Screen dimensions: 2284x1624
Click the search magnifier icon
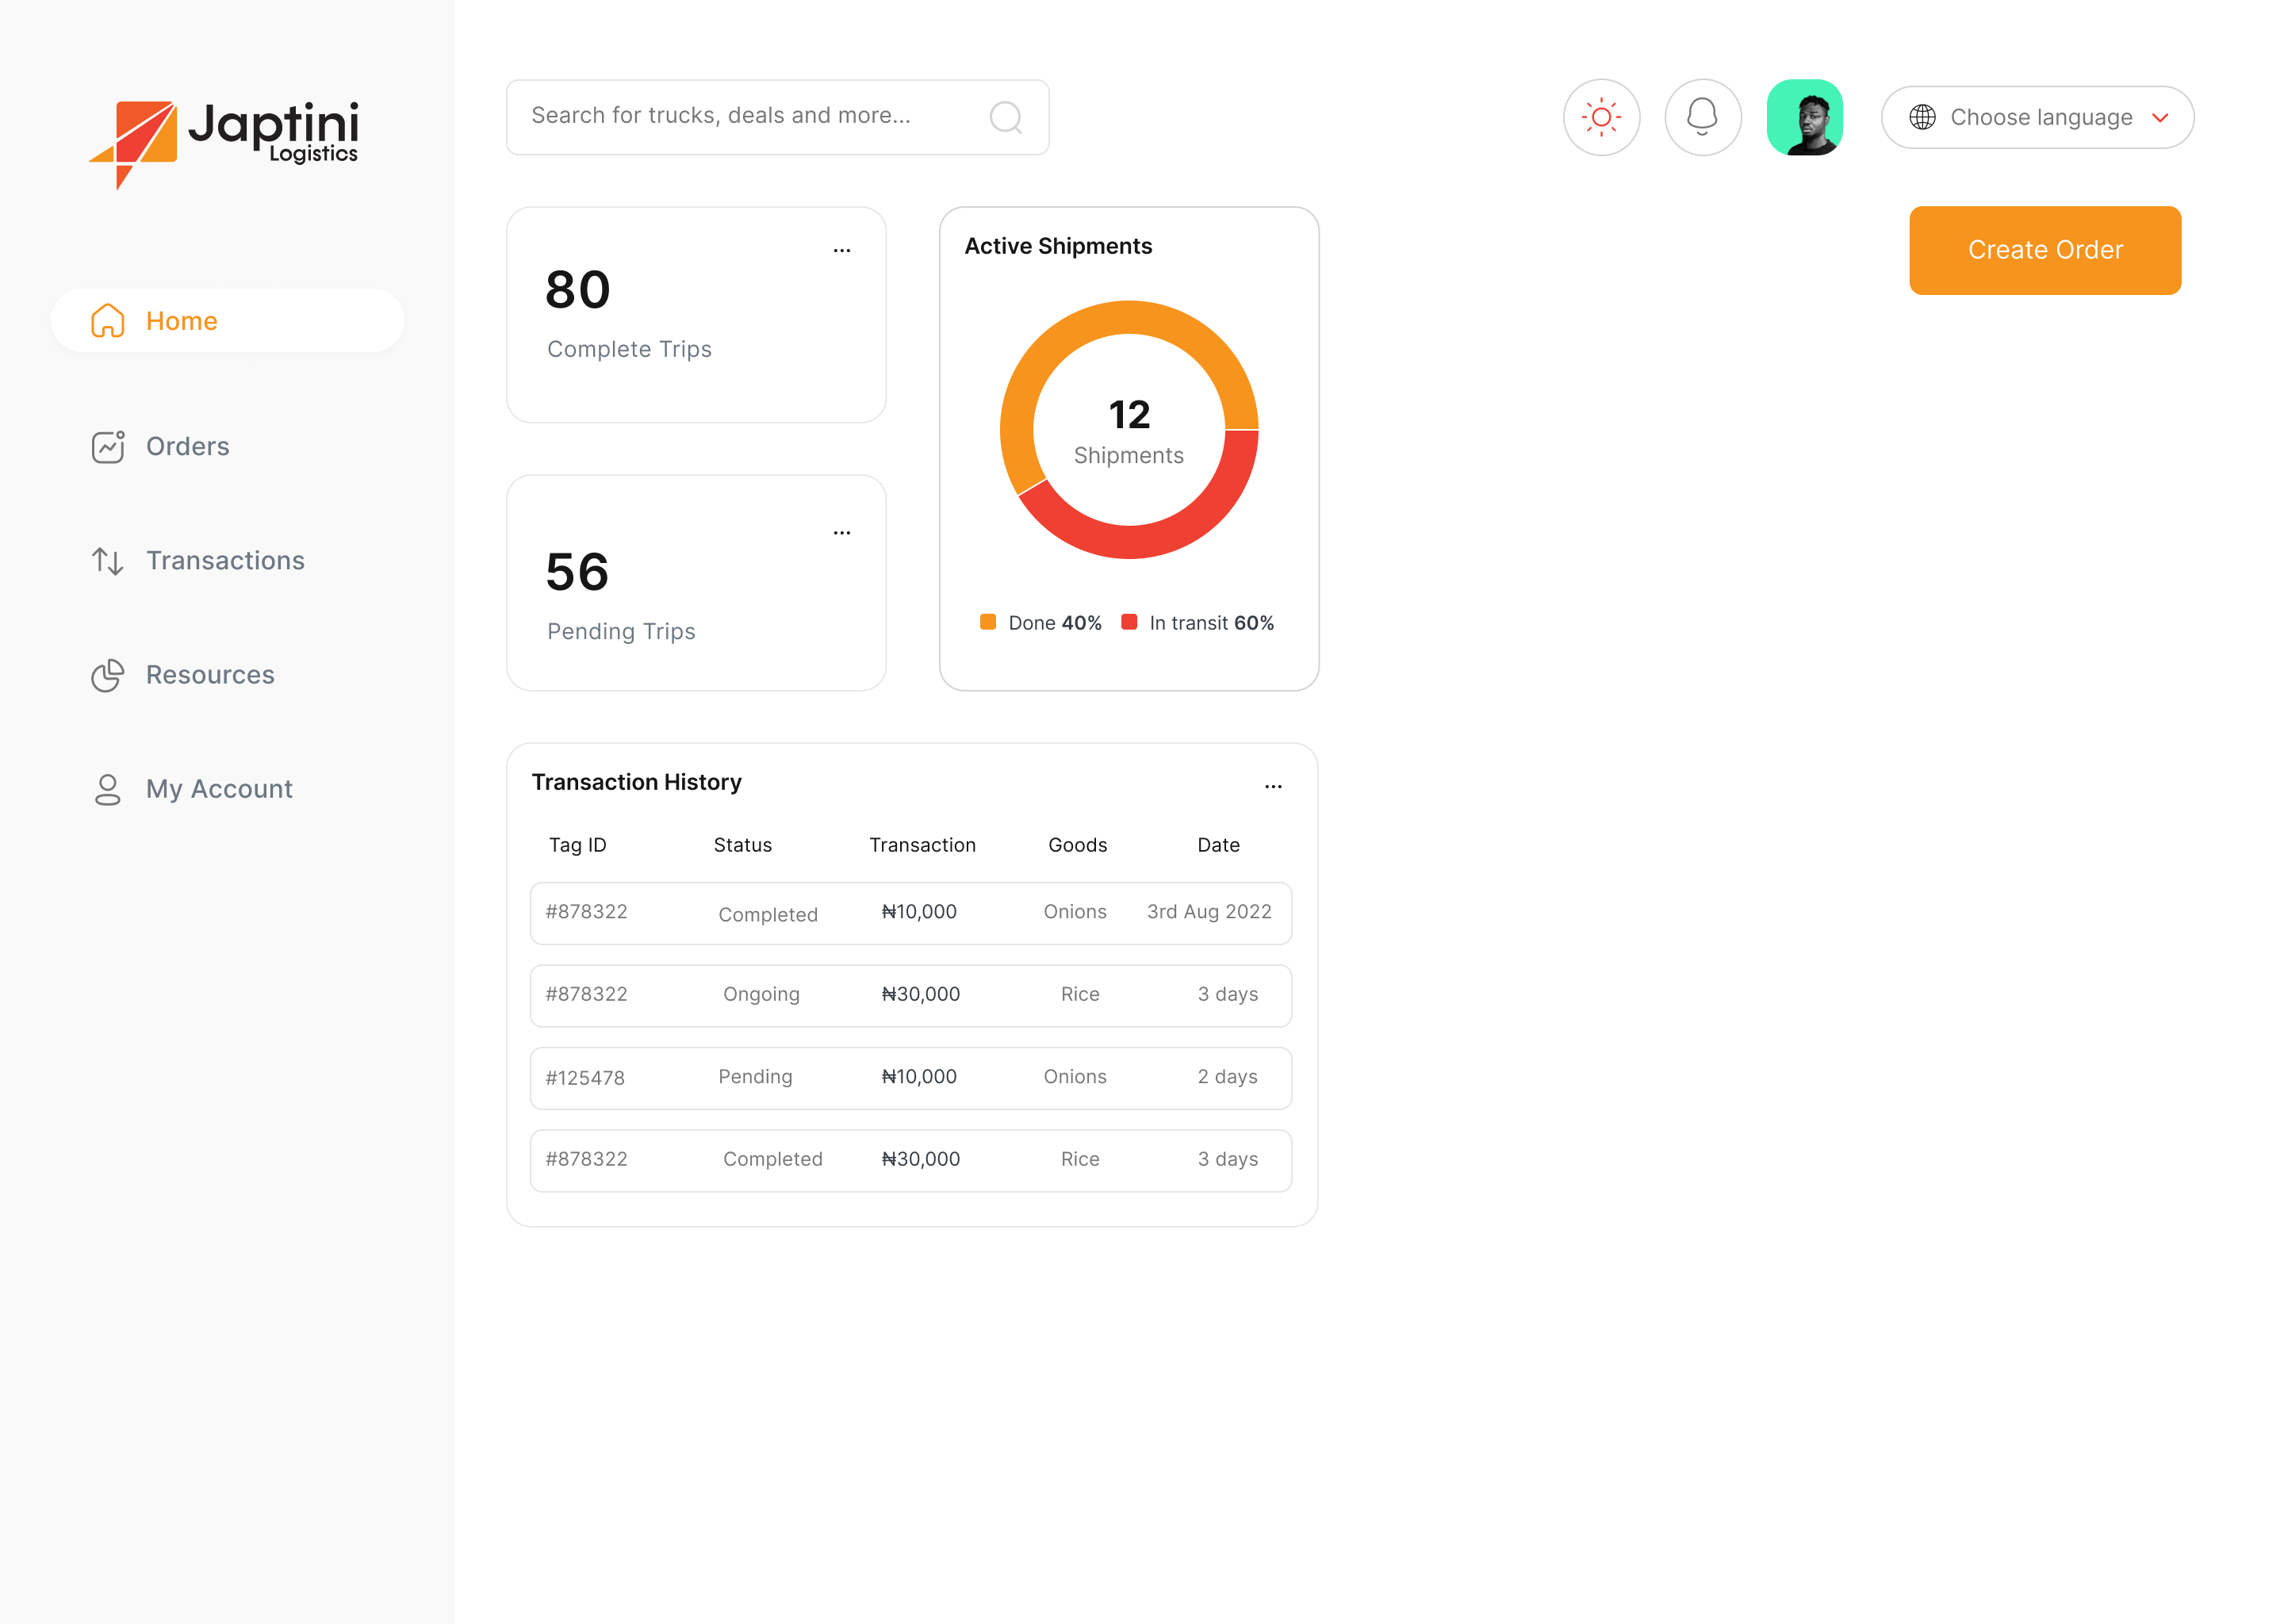point(1005,117)
